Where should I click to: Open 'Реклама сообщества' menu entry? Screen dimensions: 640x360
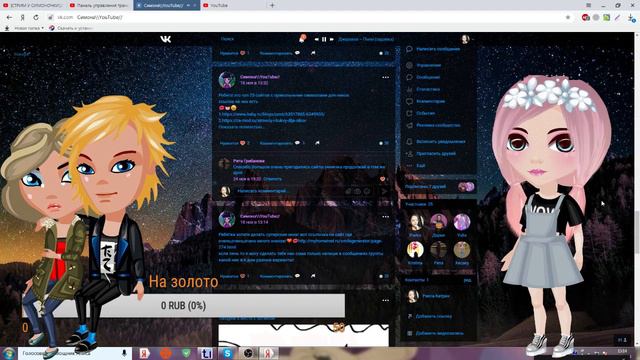point(438,125)
